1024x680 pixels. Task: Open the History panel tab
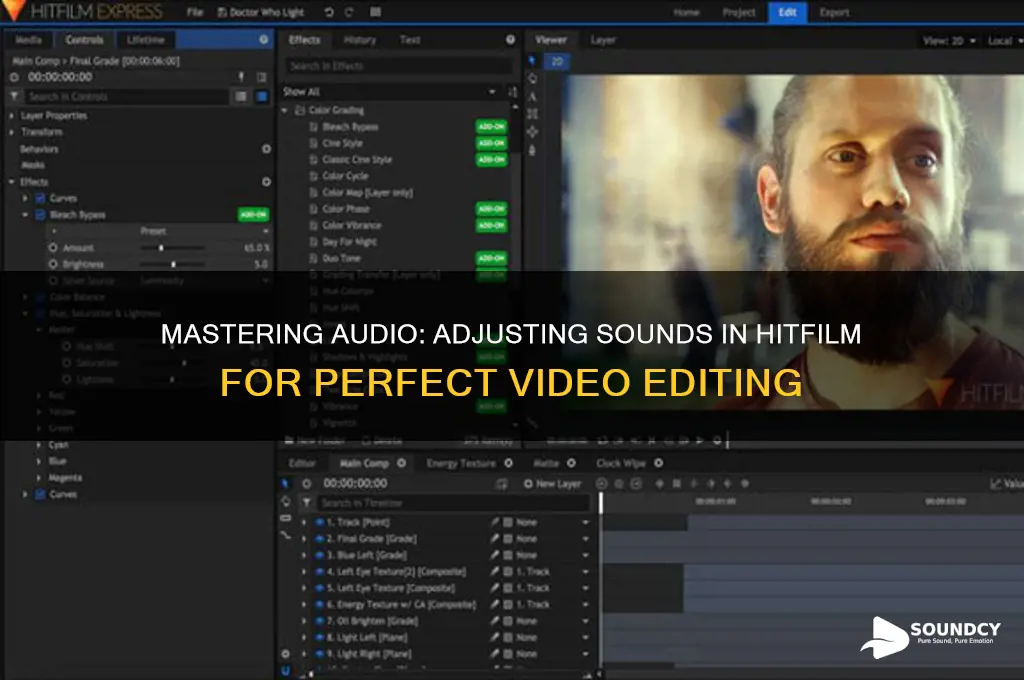[x=360, y=40]
